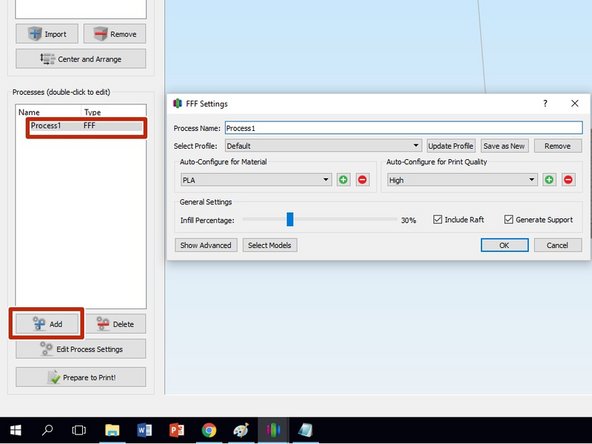592x444 pixels.
Task: Click the Select Models button
Action: 270,245
